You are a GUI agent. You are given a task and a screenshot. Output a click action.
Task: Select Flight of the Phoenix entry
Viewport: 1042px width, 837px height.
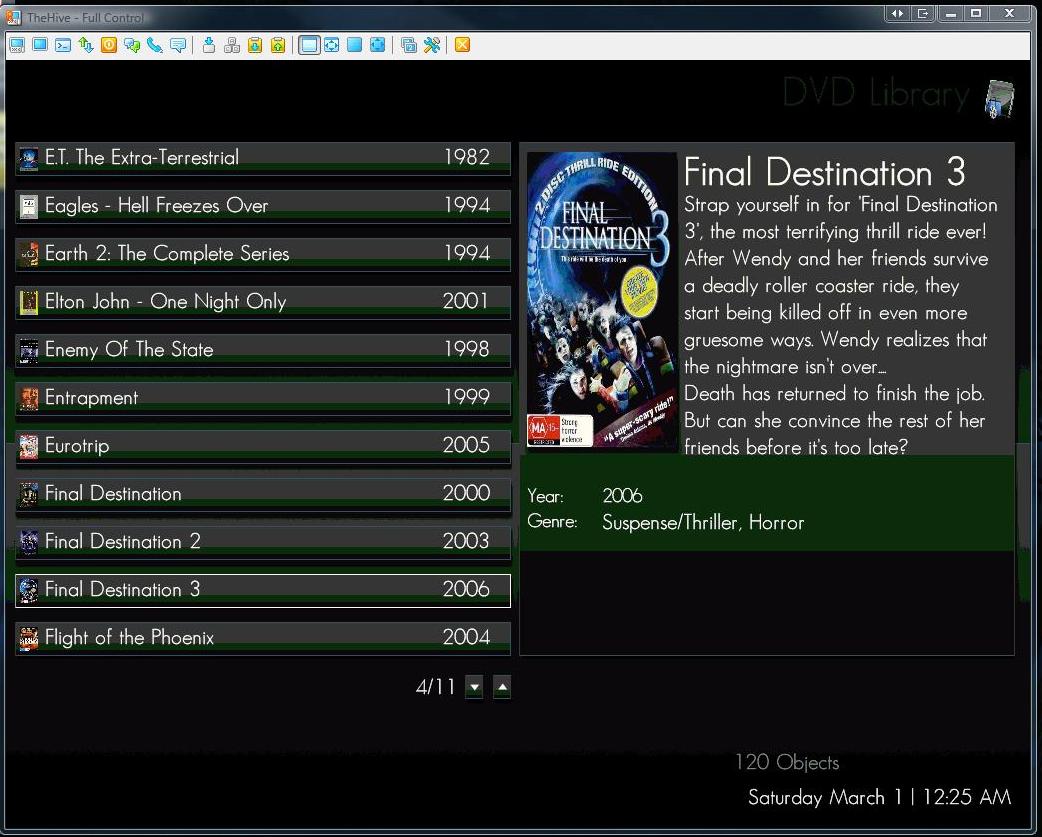[263, 638]
